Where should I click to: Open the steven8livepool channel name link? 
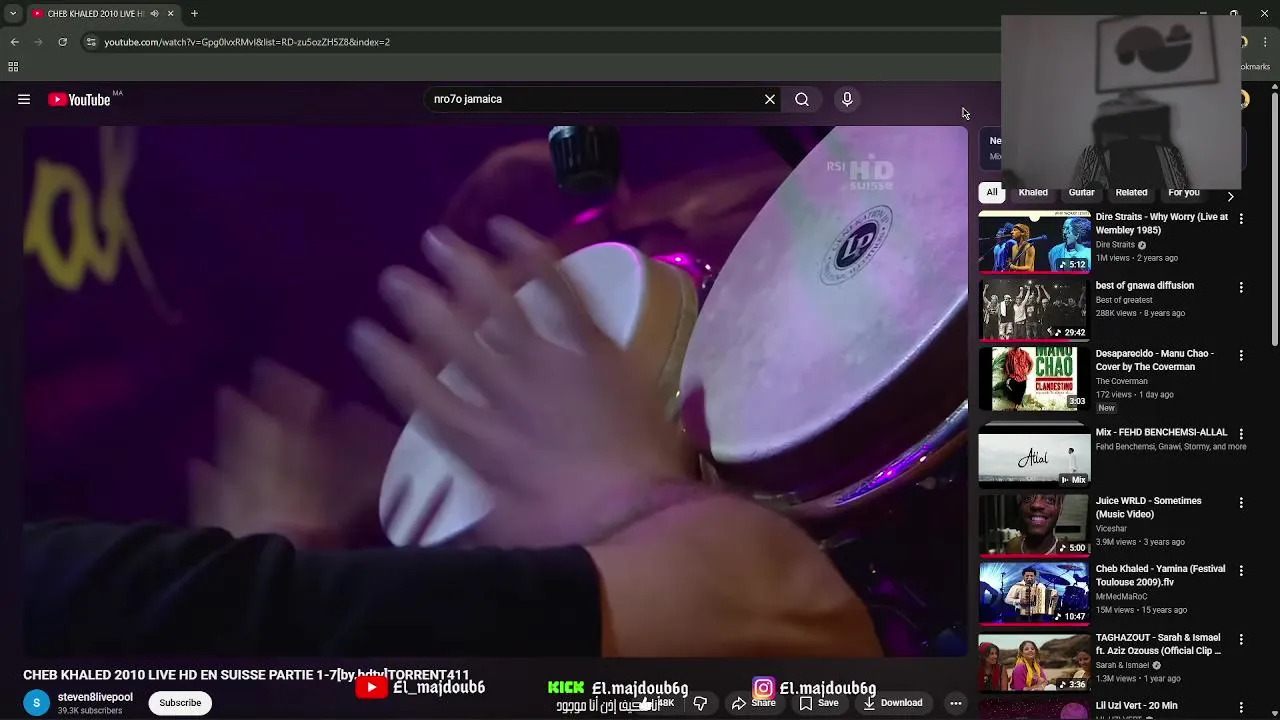(x=95, y=697)
